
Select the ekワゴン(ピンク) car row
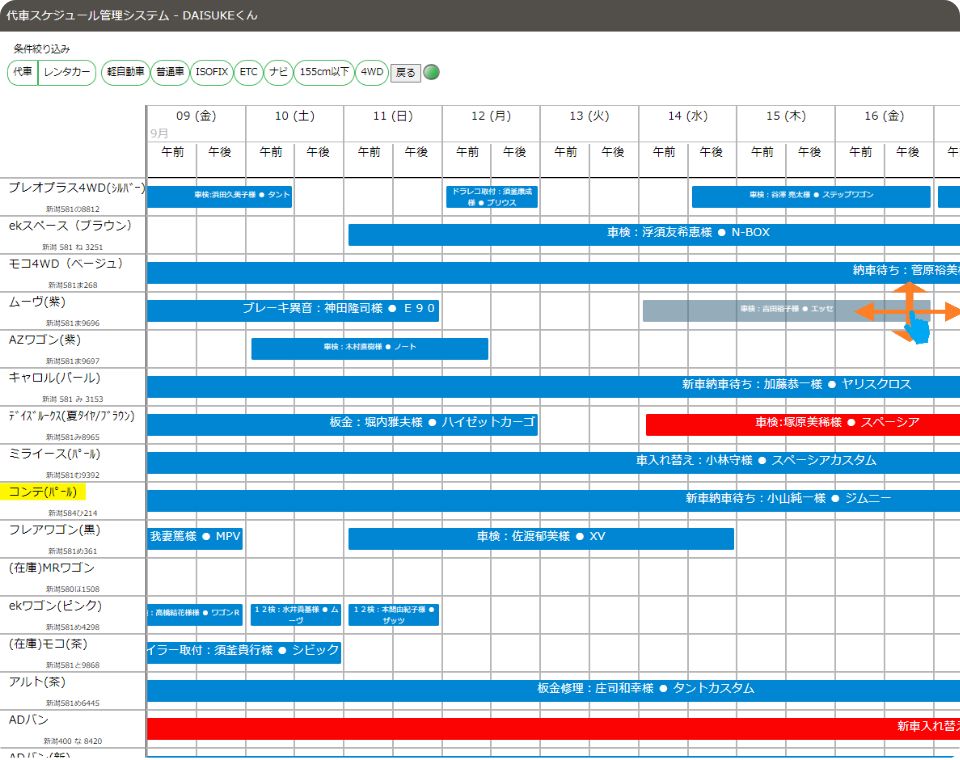[x=73, y=614]
